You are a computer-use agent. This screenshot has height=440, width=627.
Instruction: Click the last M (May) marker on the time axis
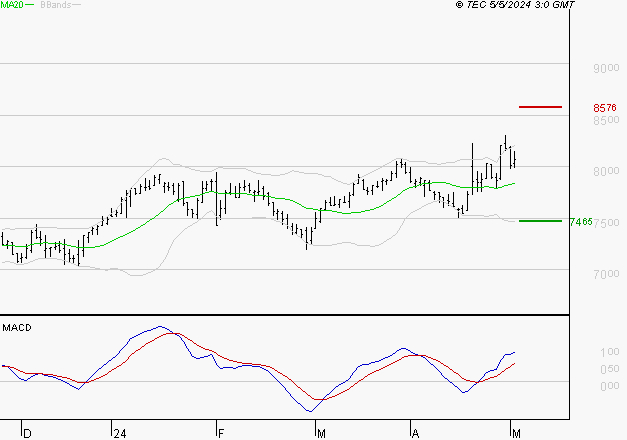(516, 434)
